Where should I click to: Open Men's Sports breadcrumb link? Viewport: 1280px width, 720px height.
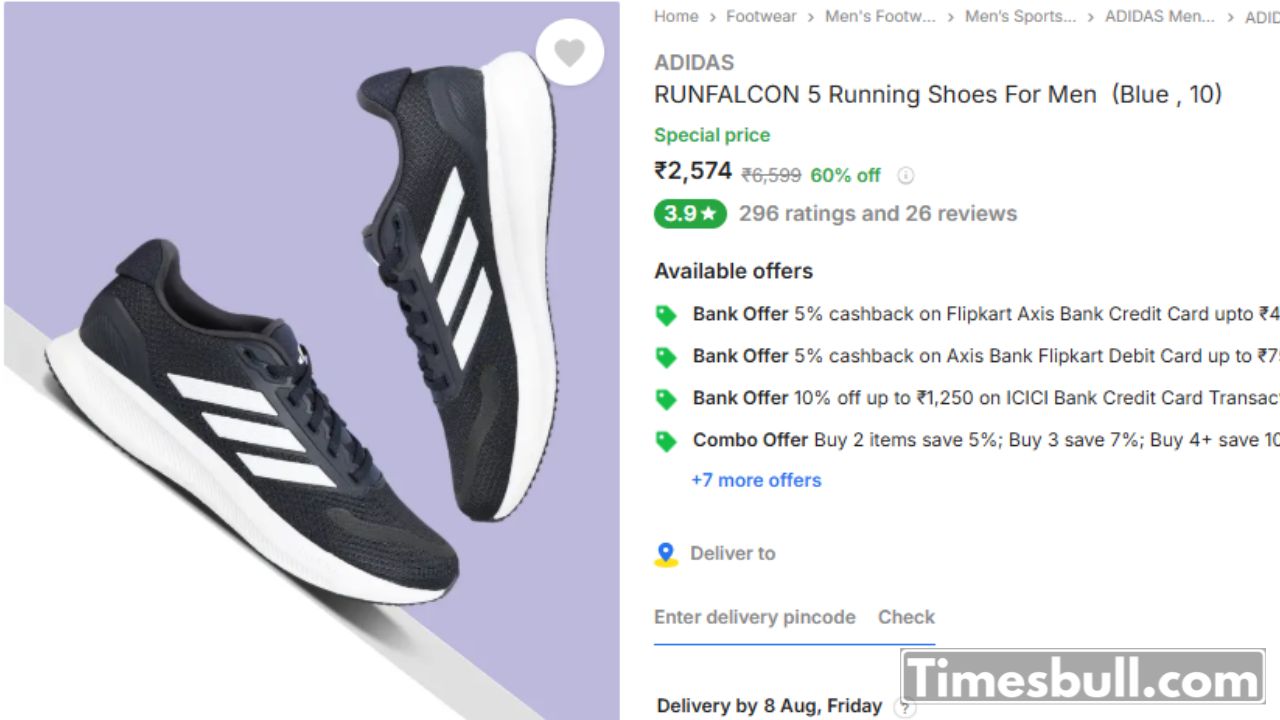1020,16
